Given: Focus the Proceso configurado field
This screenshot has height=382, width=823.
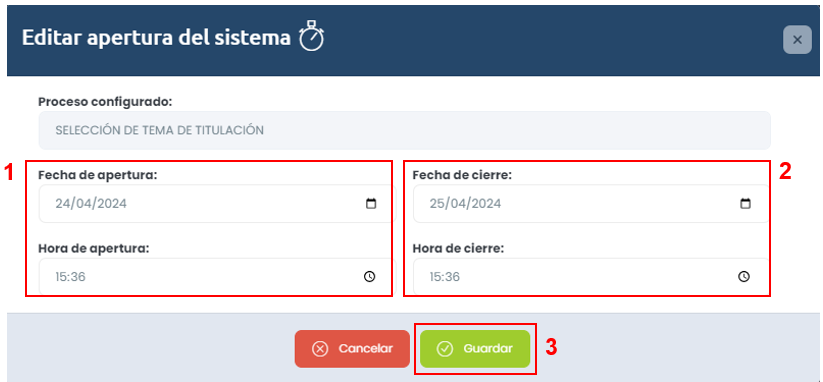Looking at the screenshot, I should [x=404, y=130].
